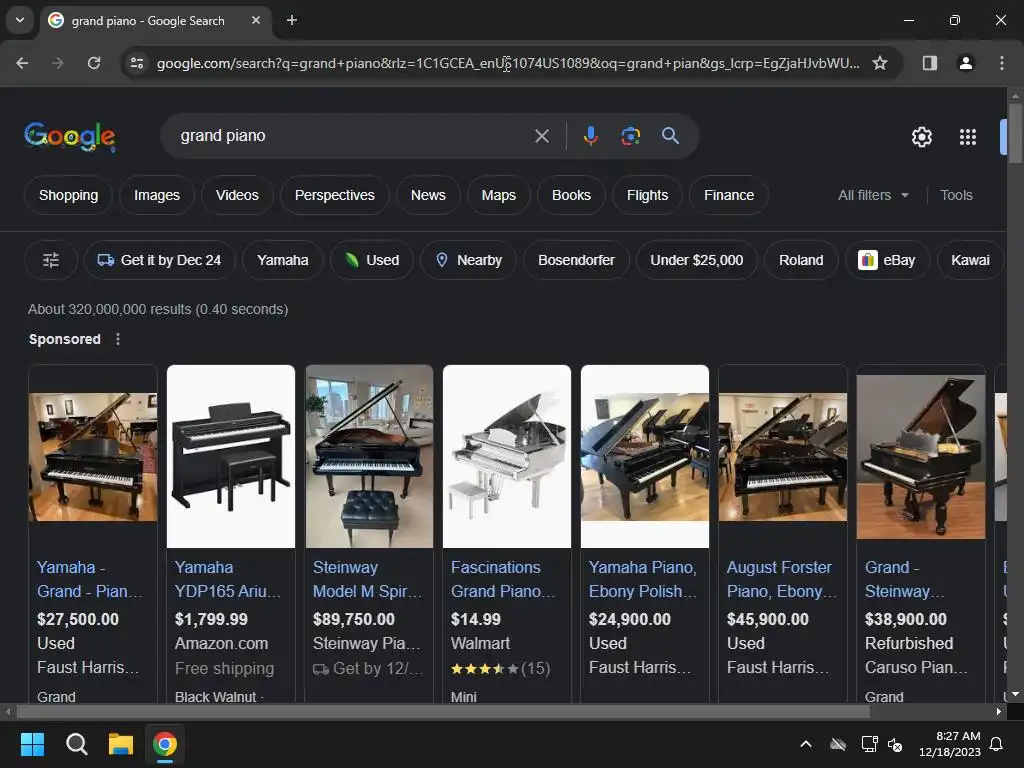The height and width of the screenshot is (768, 1024).
Task: Open Chrome three-dot menu
Action: point(1002,63)
